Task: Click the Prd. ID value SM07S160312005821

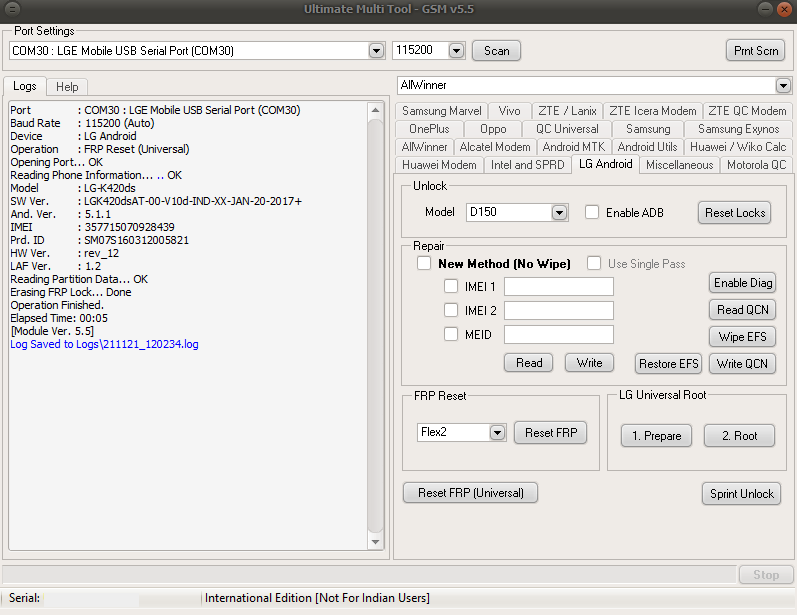Action: 136,240
